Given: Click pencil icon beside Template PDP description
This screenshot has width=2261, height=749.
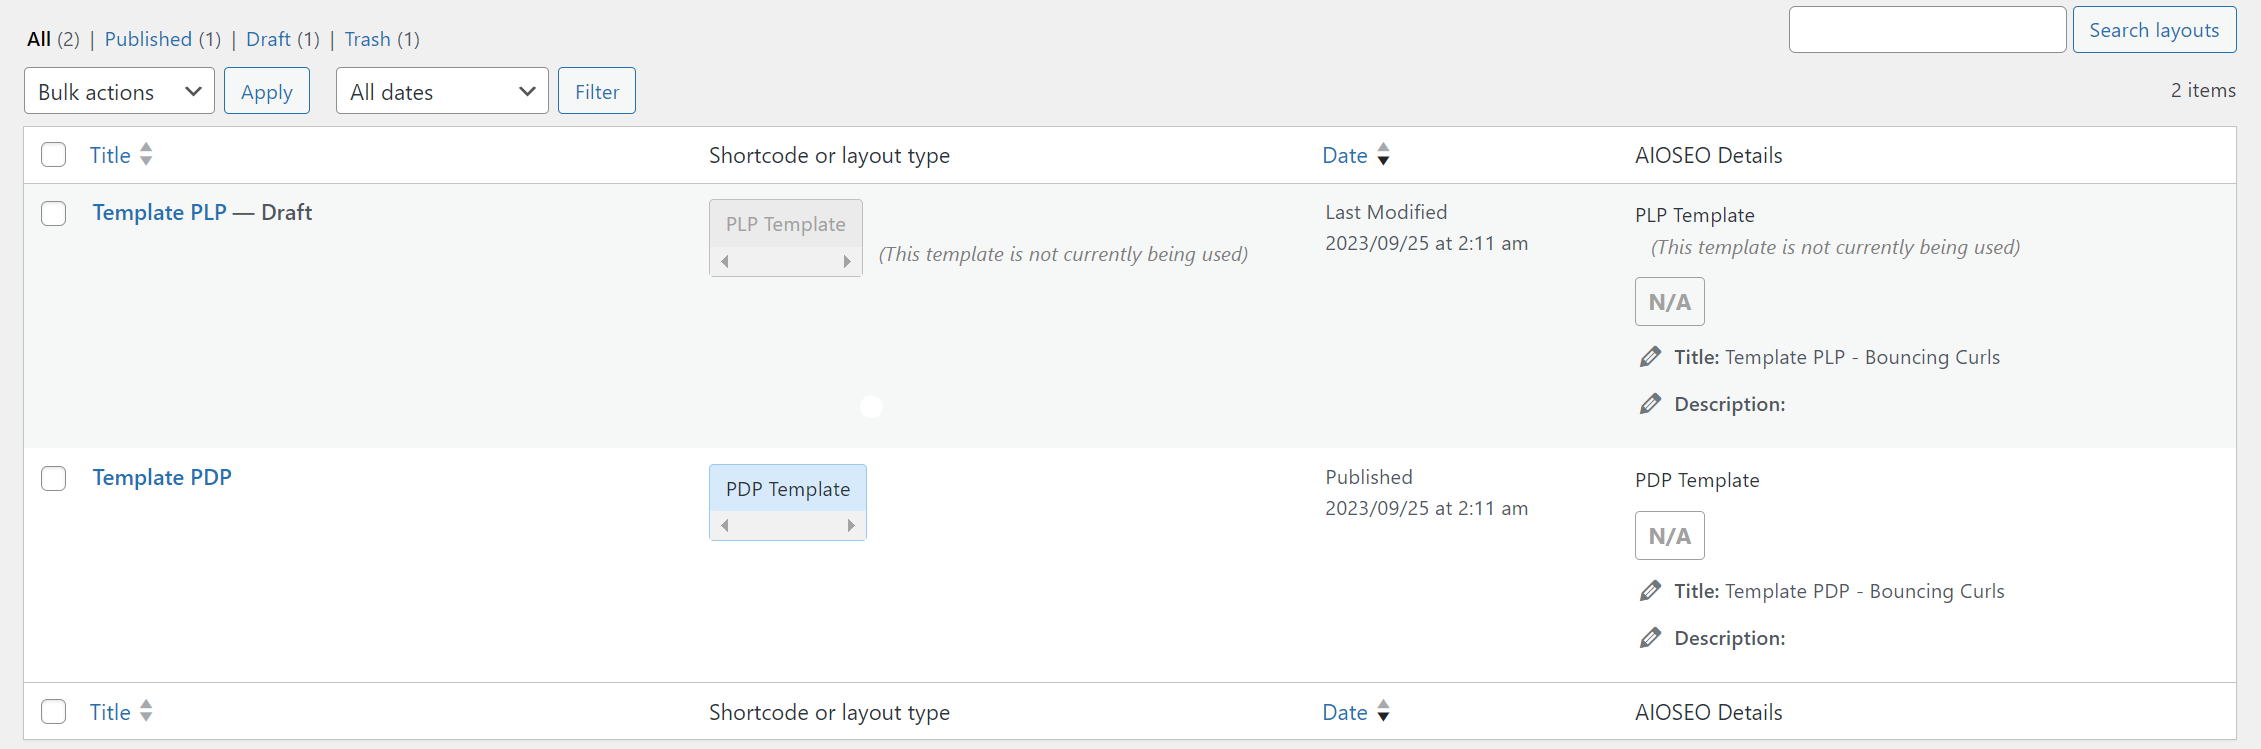Looking at the screenshot, I should click(1650, 638).
